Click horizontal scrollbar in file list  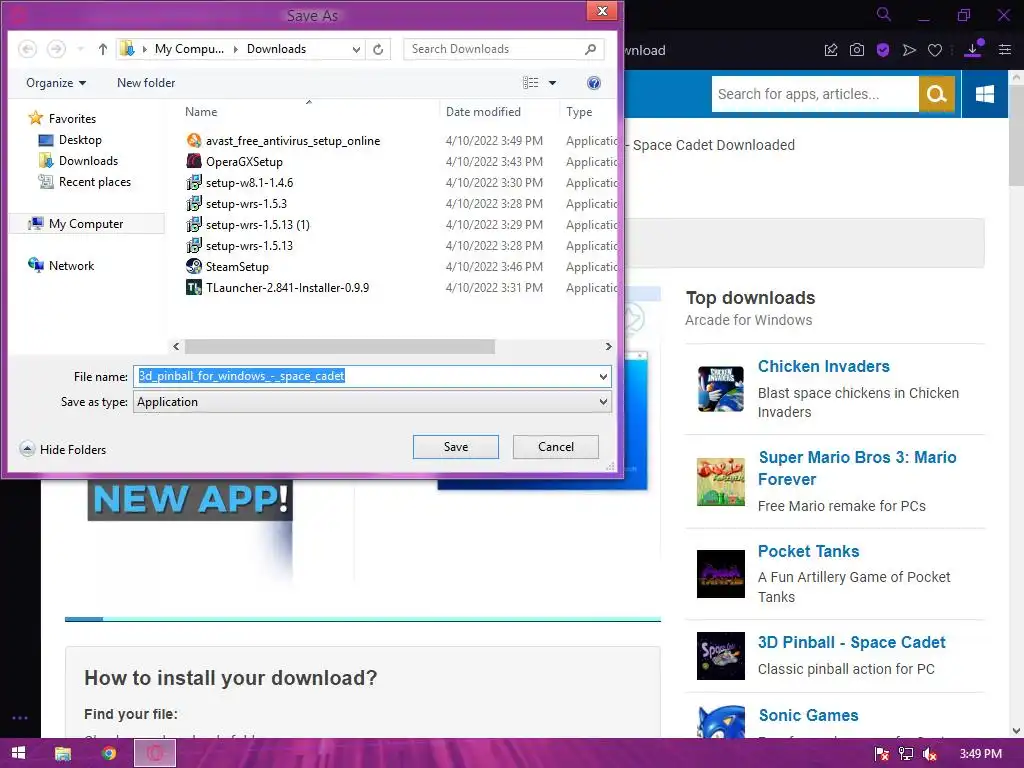(x=340, y=346)
